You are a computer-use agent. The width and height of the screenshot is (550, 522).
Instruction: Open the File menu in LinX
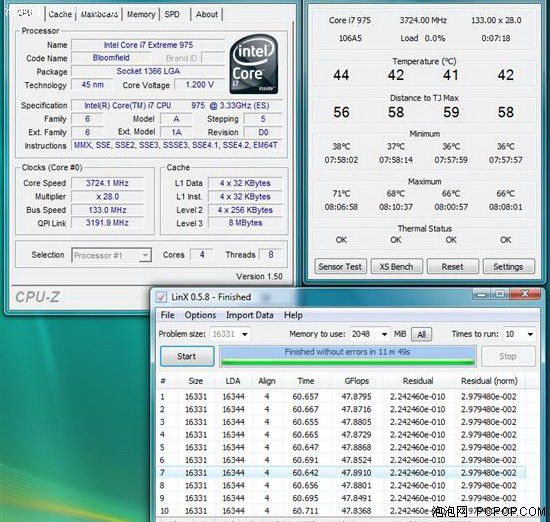pyautogui.click(x=167, y=315)
